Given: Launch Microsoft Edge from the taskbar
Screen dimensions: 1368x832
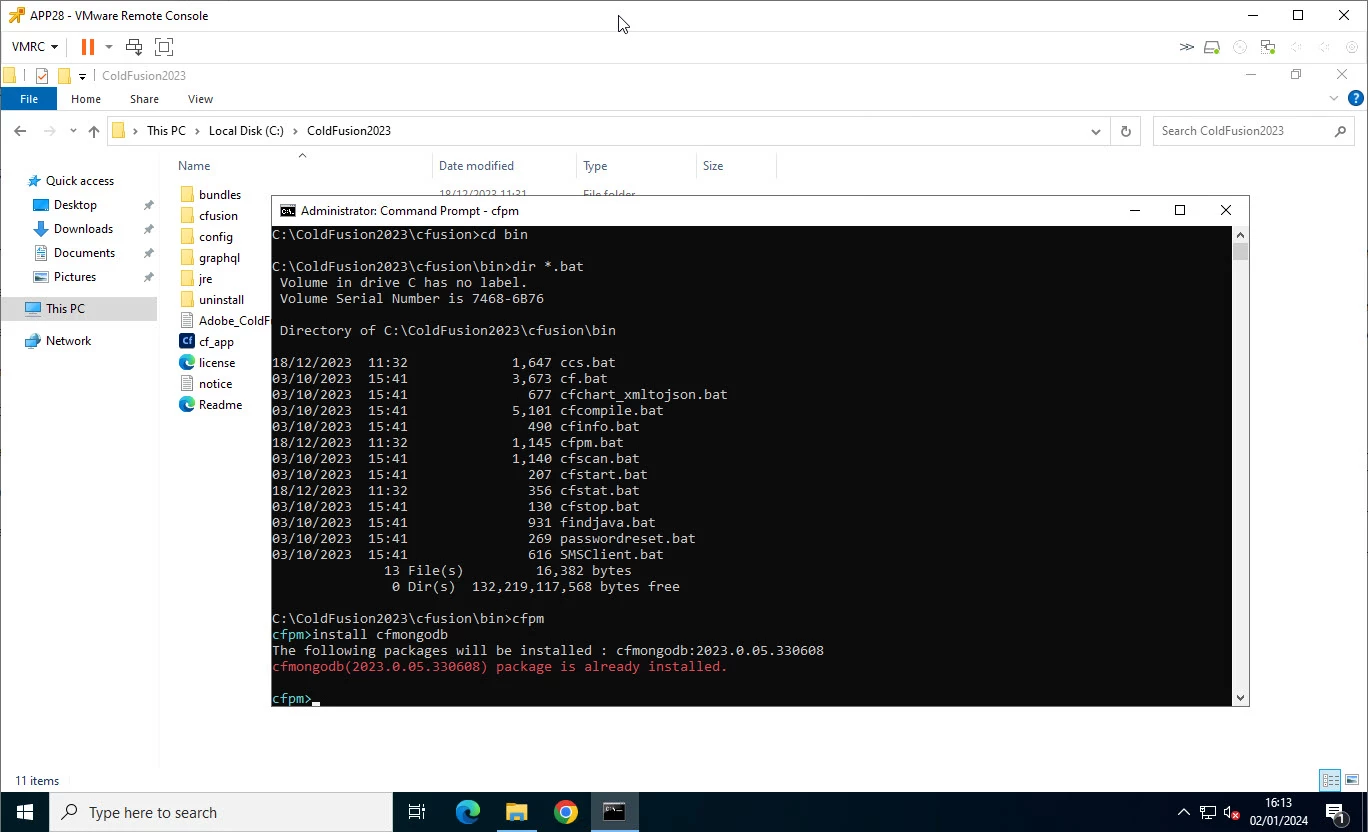Looking at the screenshot, I should tap(467, 812).
